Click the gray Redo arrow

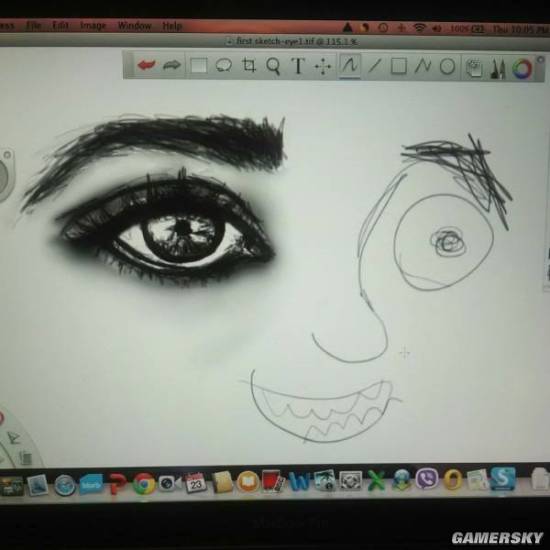[172, 65]
